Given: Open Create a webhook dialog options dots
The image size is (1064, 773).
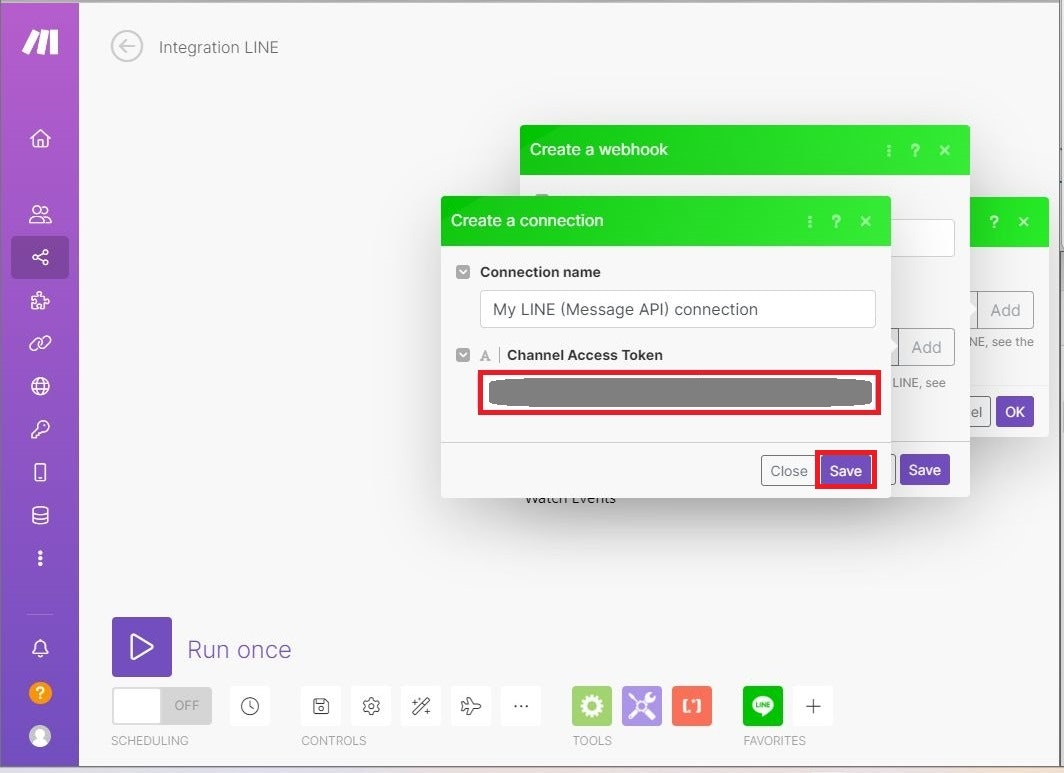Looking at the screenshot, I should pos(888,150).
